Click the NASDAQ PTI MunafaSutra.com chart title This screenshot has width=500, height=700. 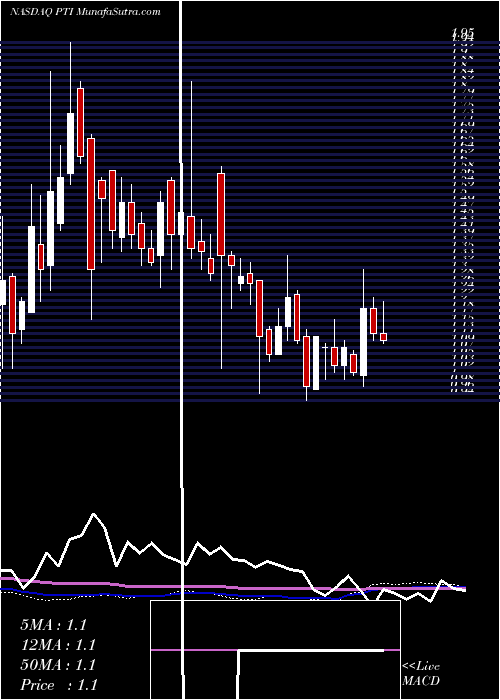coord(85,12)
